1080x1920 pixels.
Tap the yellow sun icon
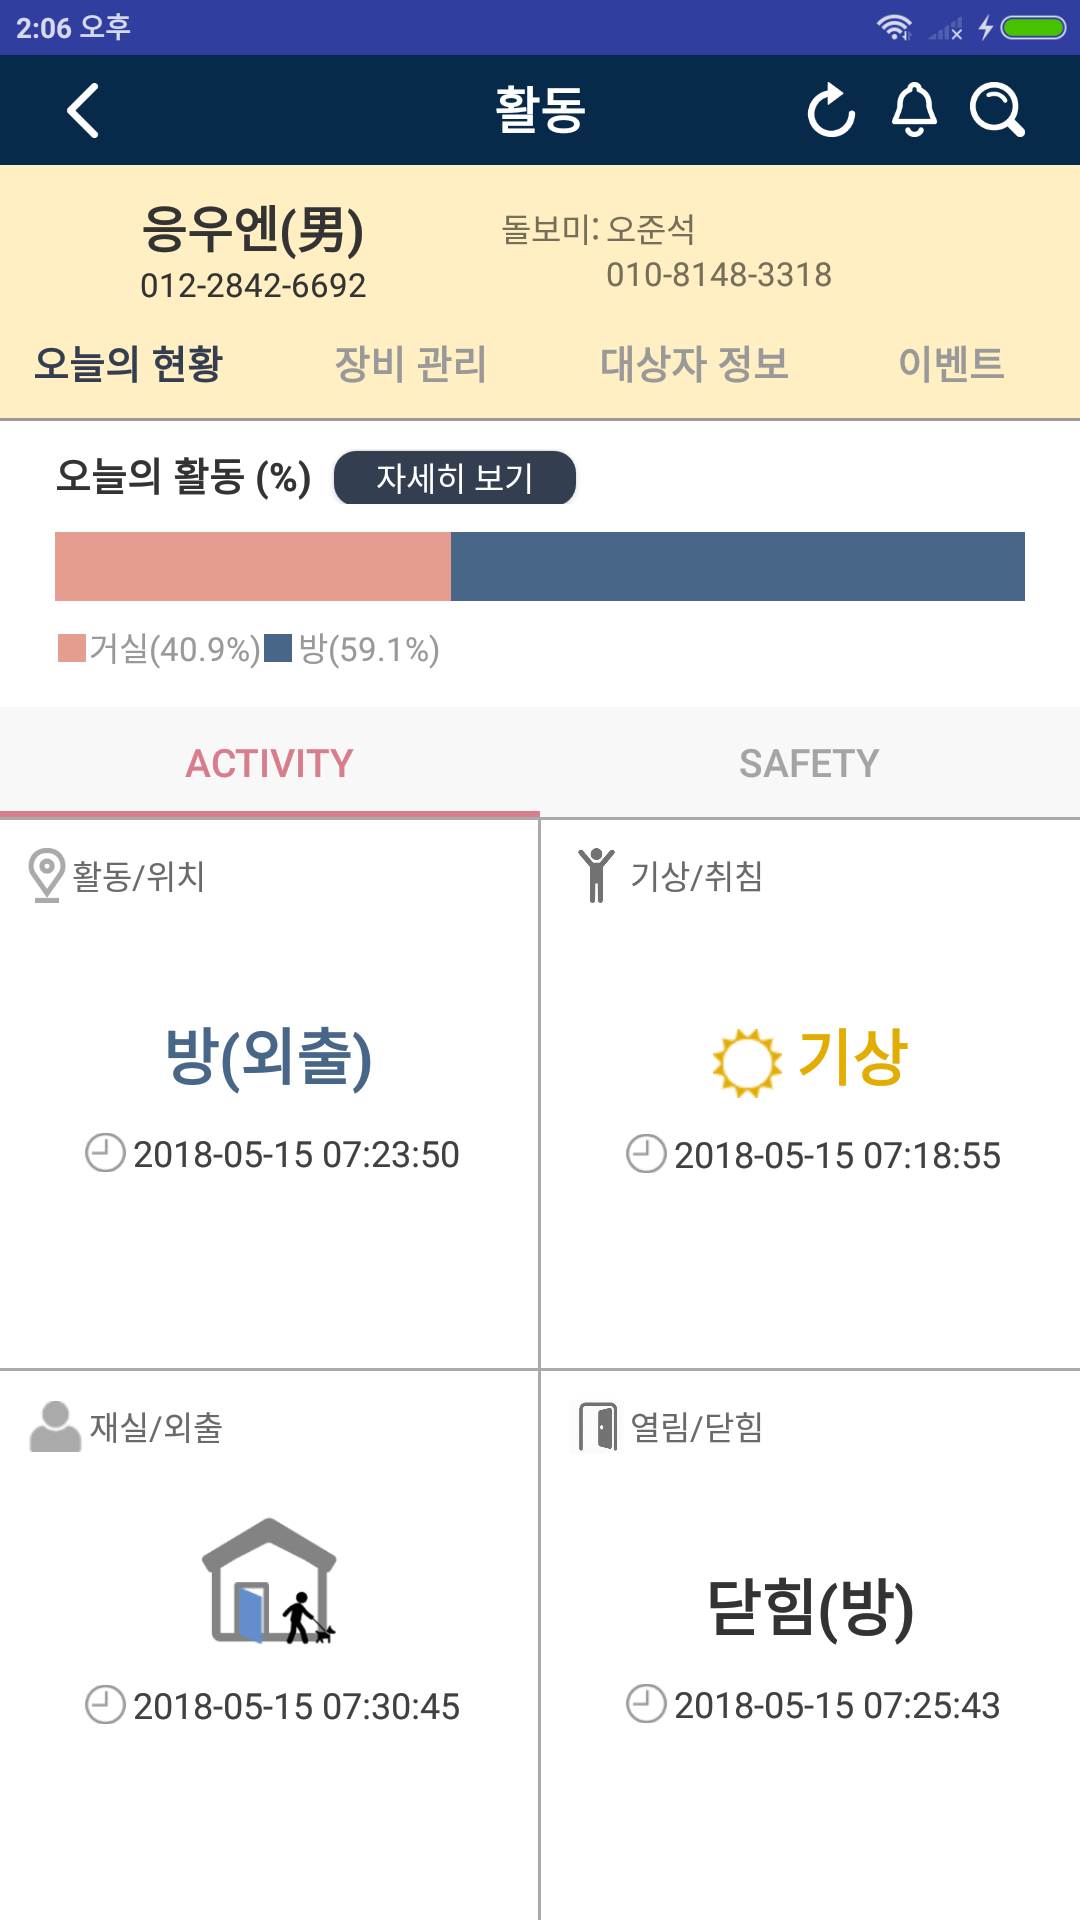pyautogui.click(x=746, y=1062)
